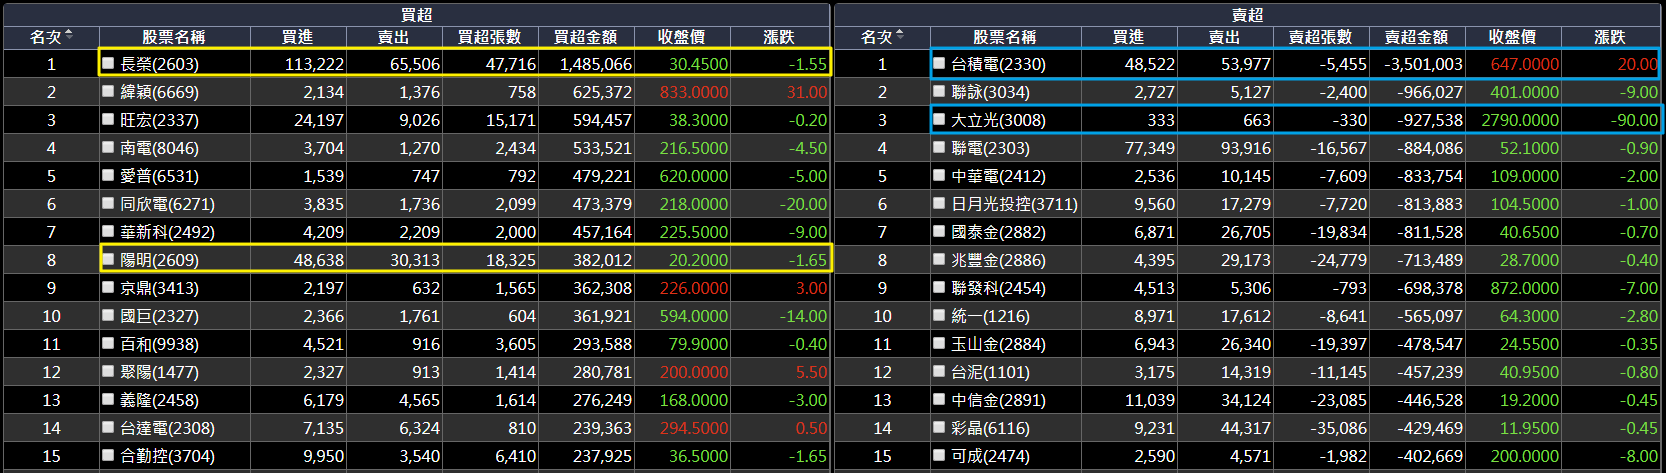
Task: Click the 買超金額 column header
Action: coord(586,37)
